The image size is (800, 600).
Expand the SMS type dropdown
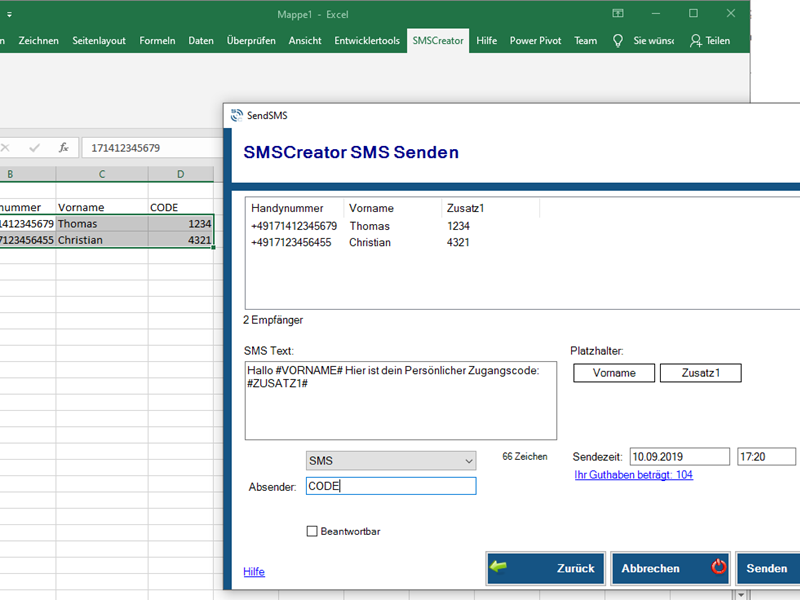[x=468, y=461]
